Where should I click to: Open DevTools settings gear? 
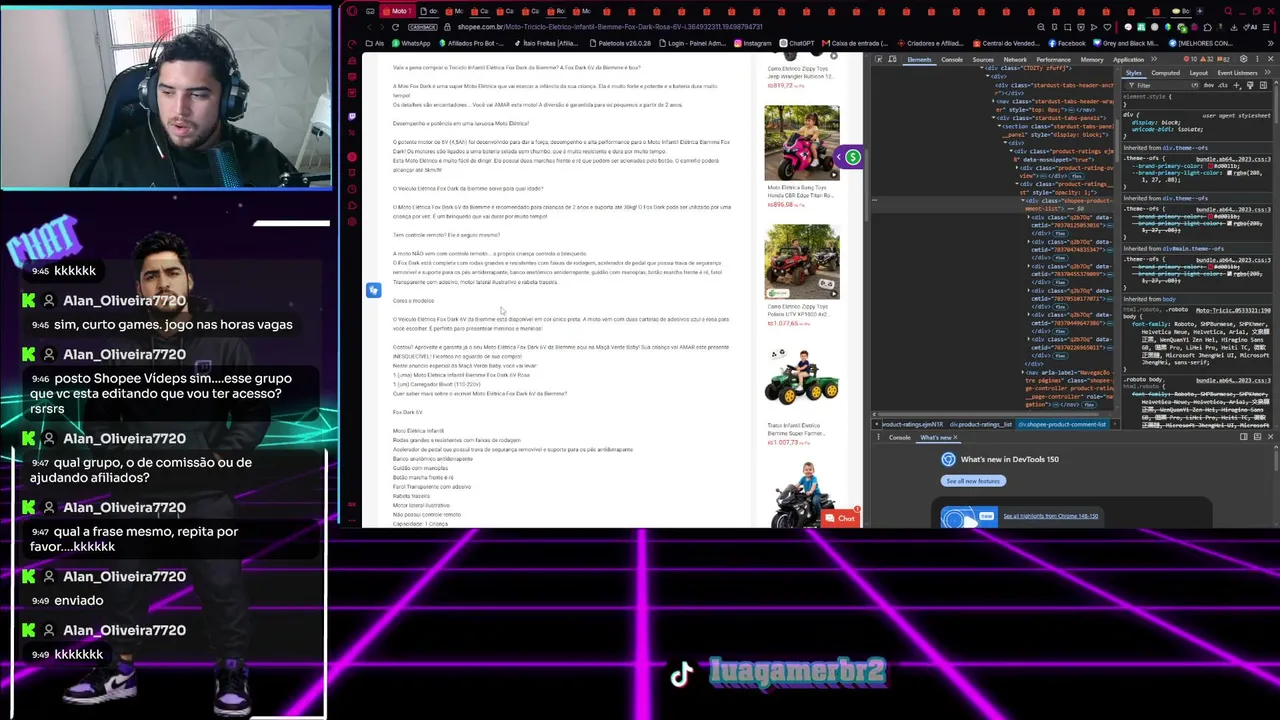[1246, 60]
